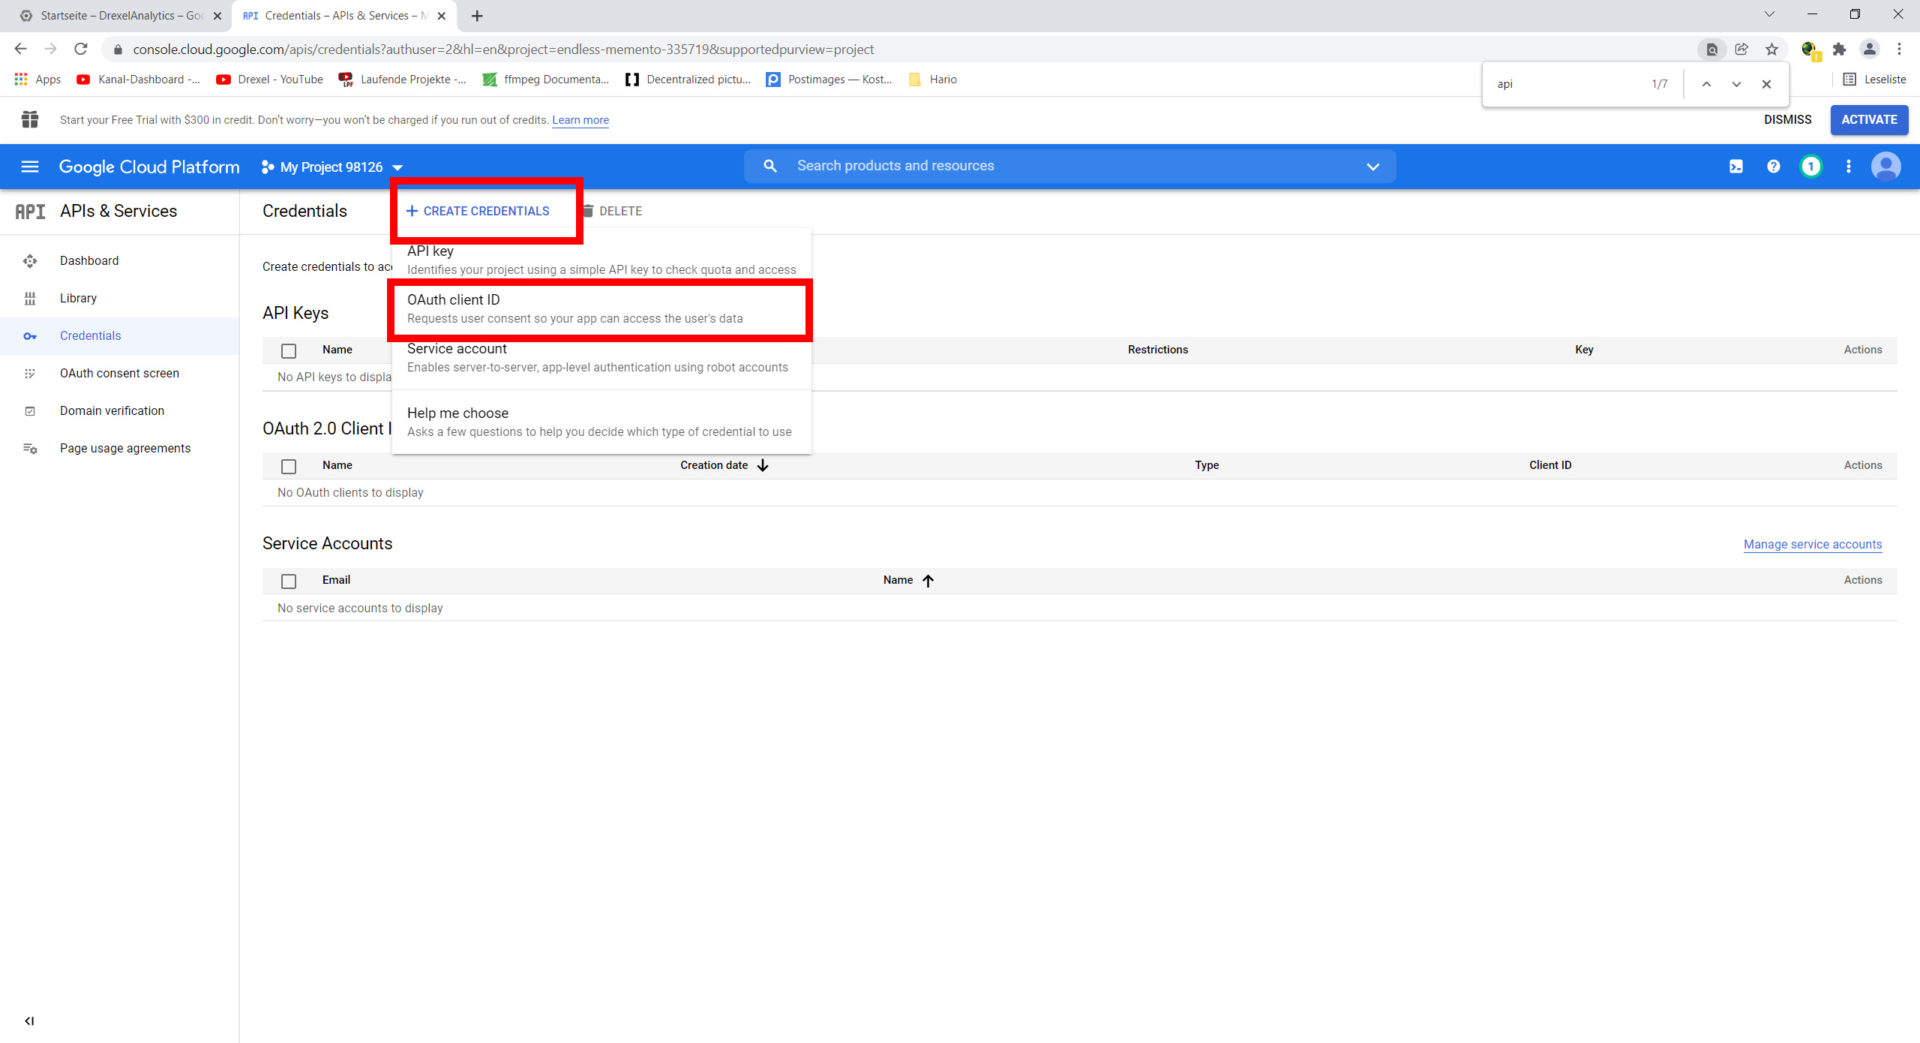Reload the browser page
The image size is (1920, 1043).
81,49
